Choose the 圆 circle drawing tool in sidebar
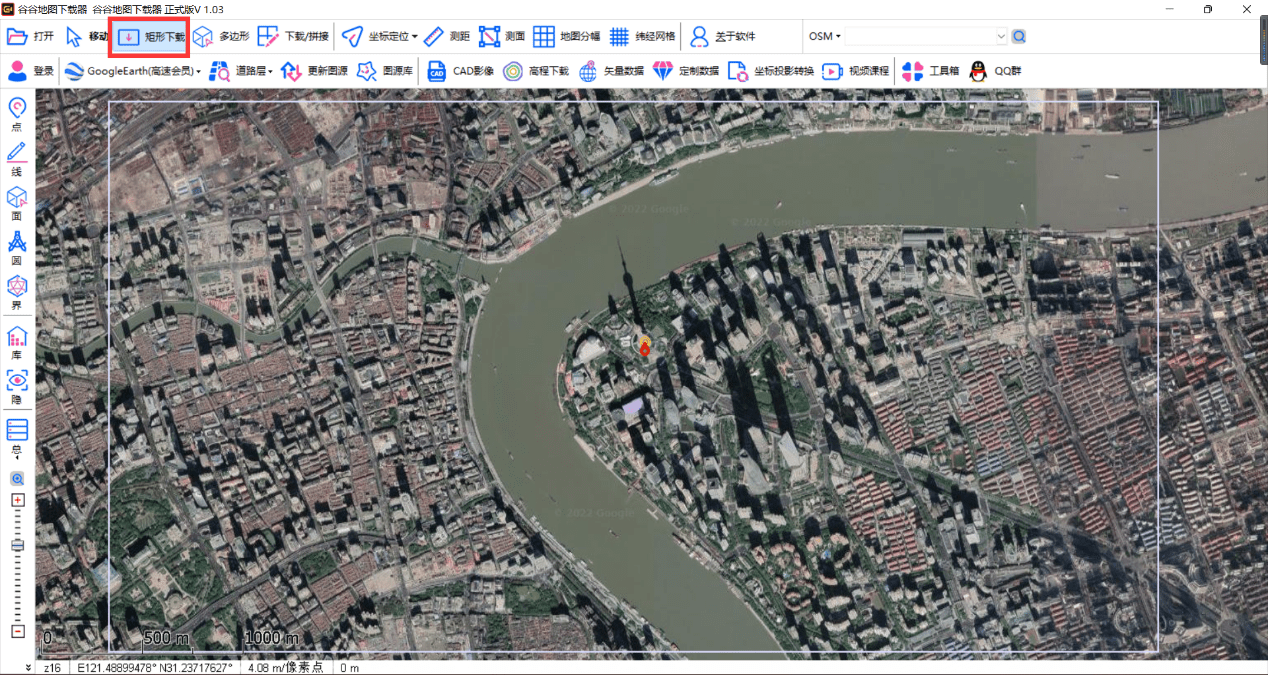The height and width of the screenshot is (675, 1268). coord(17,245)
